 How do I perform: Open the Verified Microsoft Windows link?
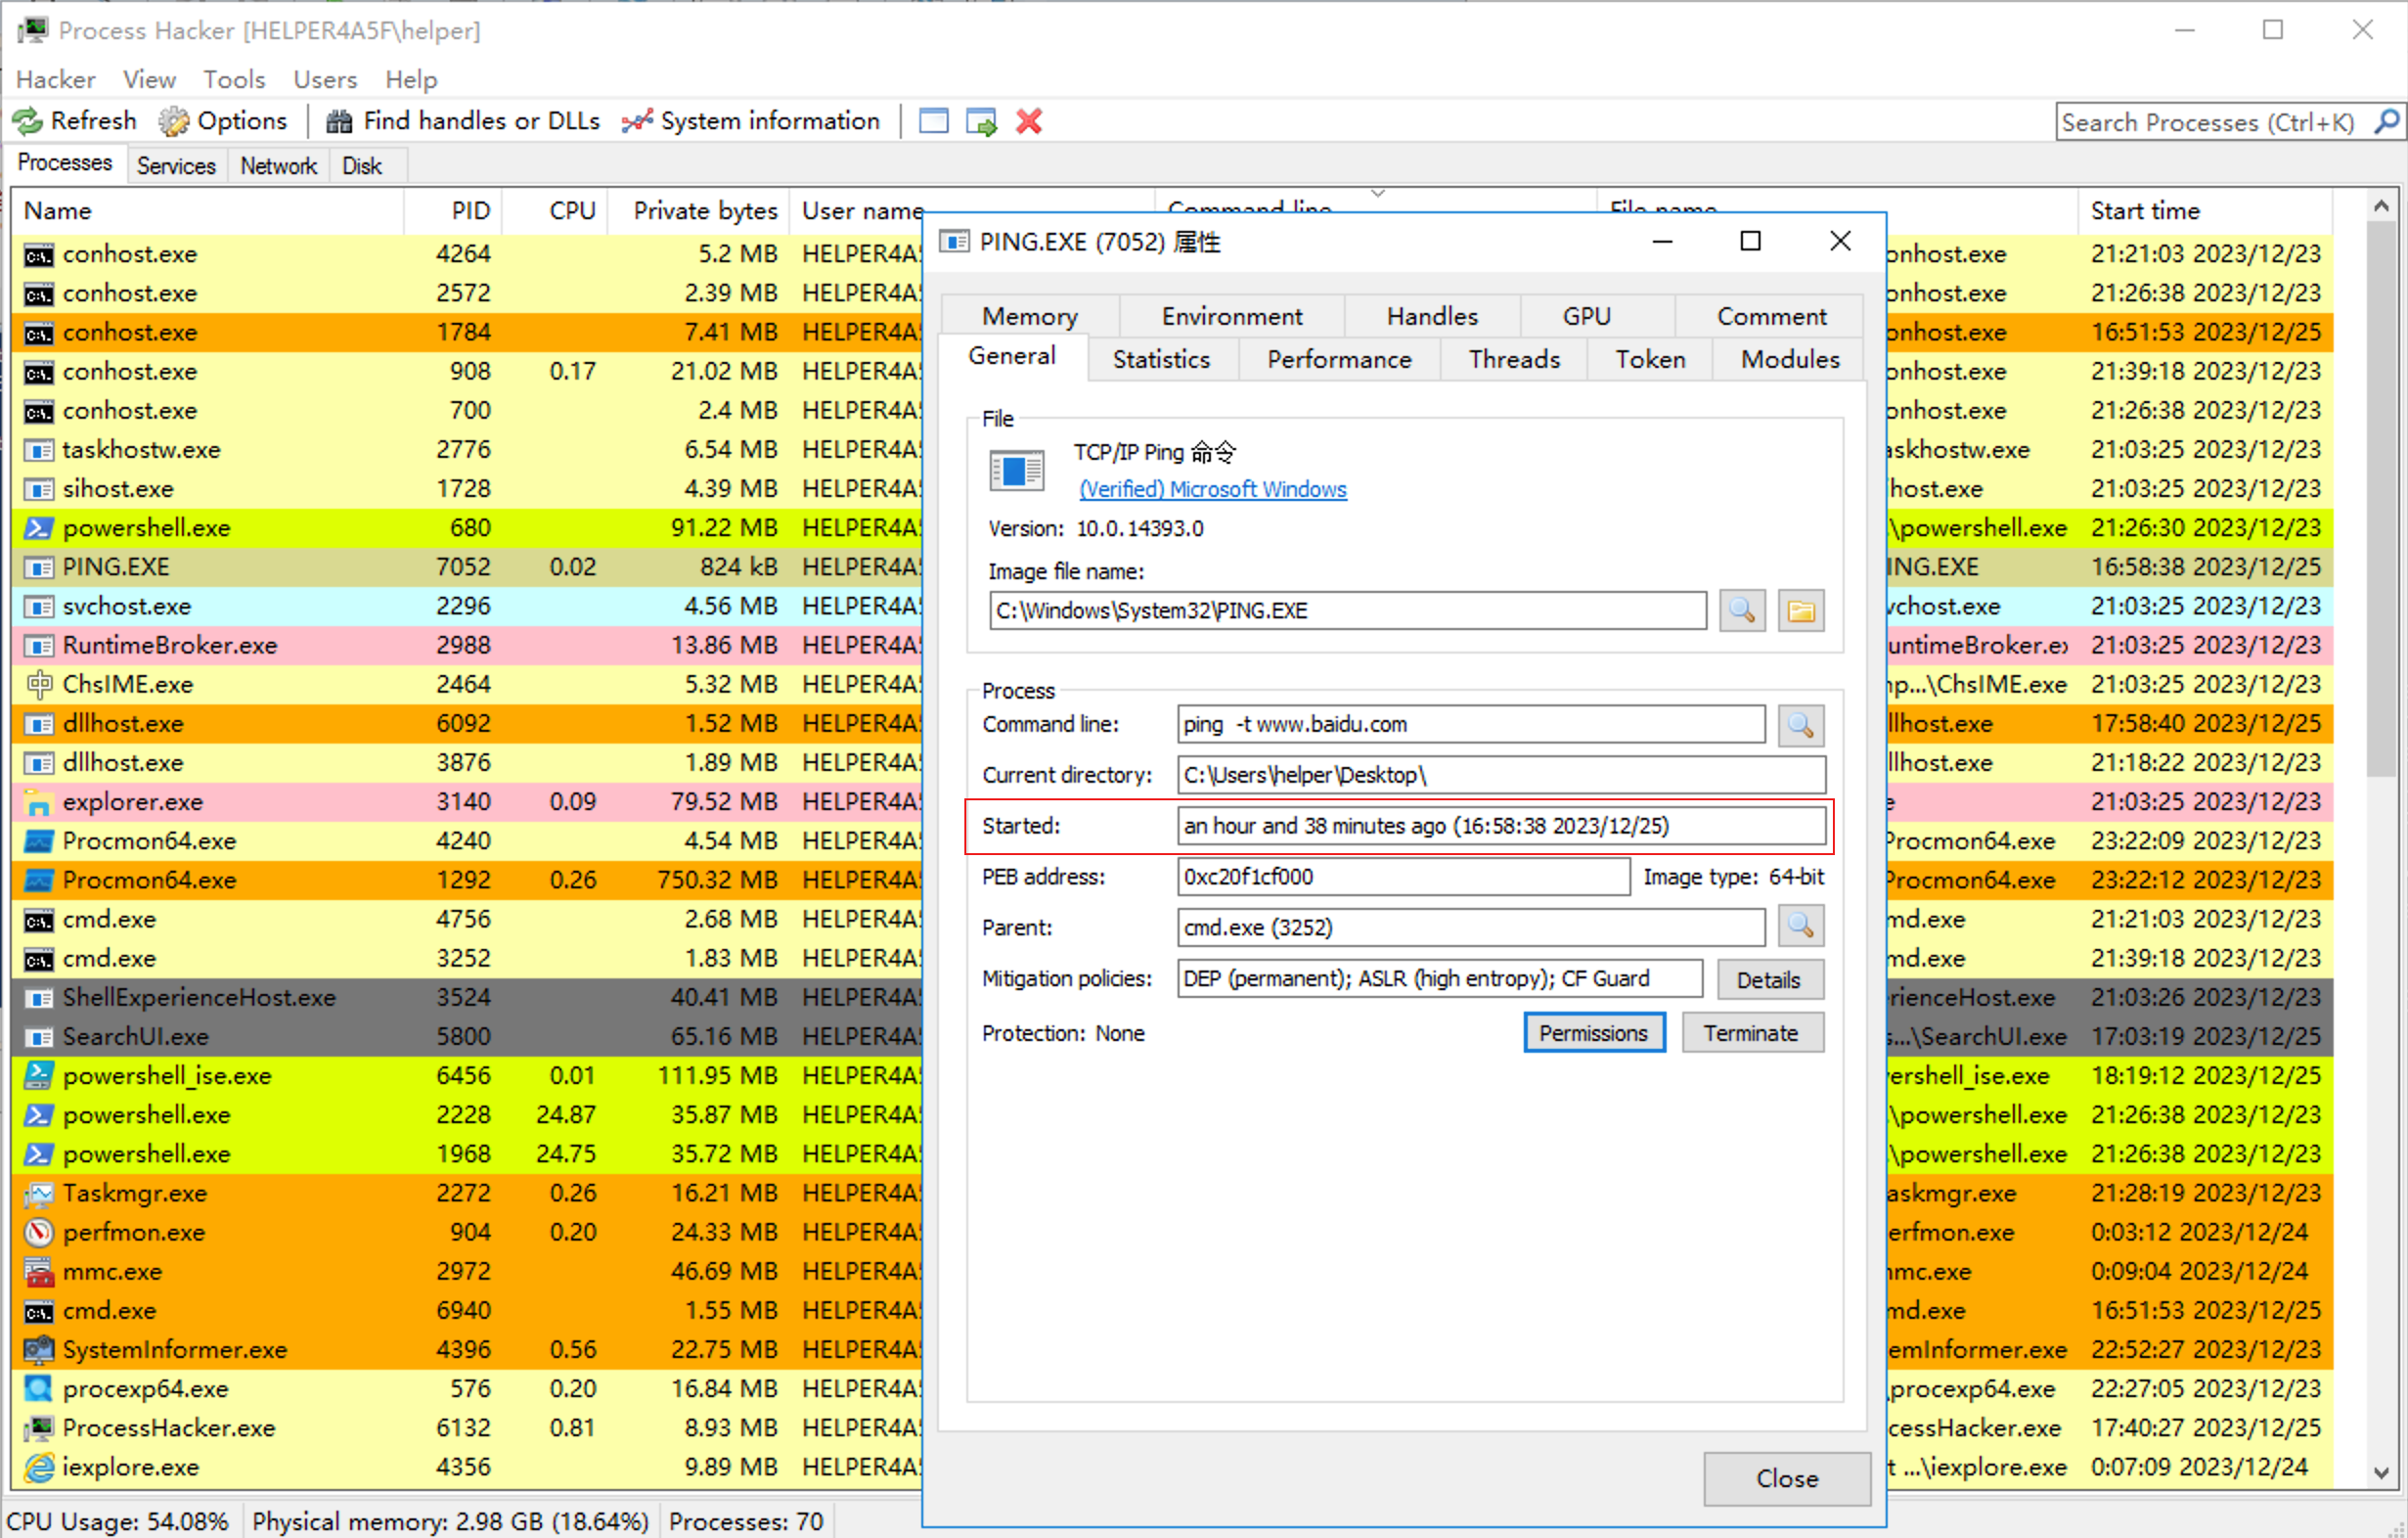coord(1212,489)
